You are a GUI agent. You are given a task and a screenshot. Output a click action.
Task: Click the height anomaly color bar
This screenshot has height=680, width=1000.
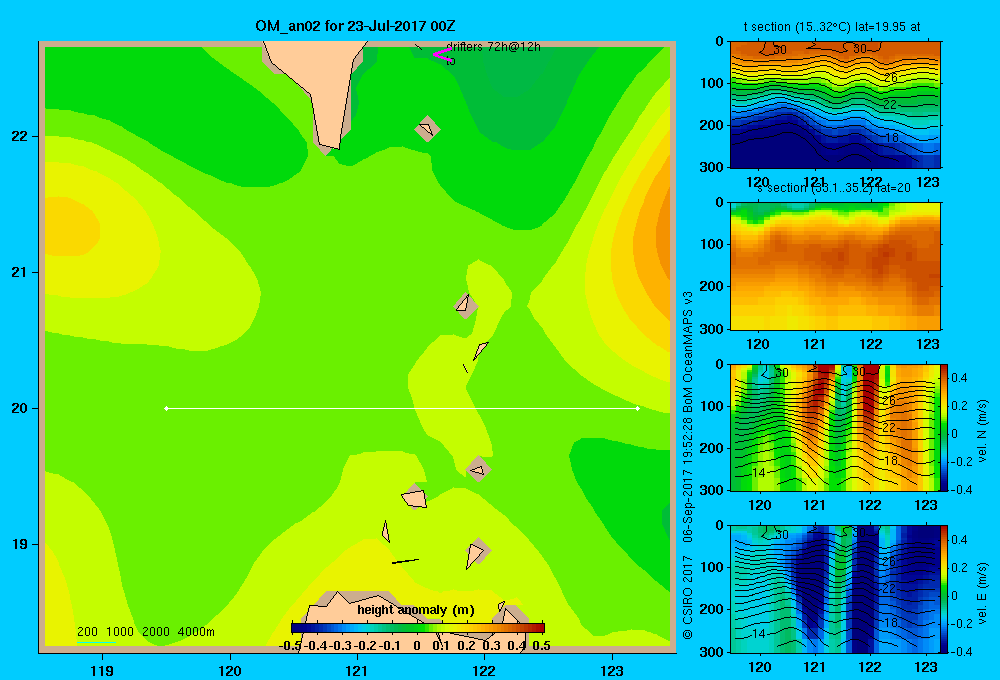(x=418, y=628)
